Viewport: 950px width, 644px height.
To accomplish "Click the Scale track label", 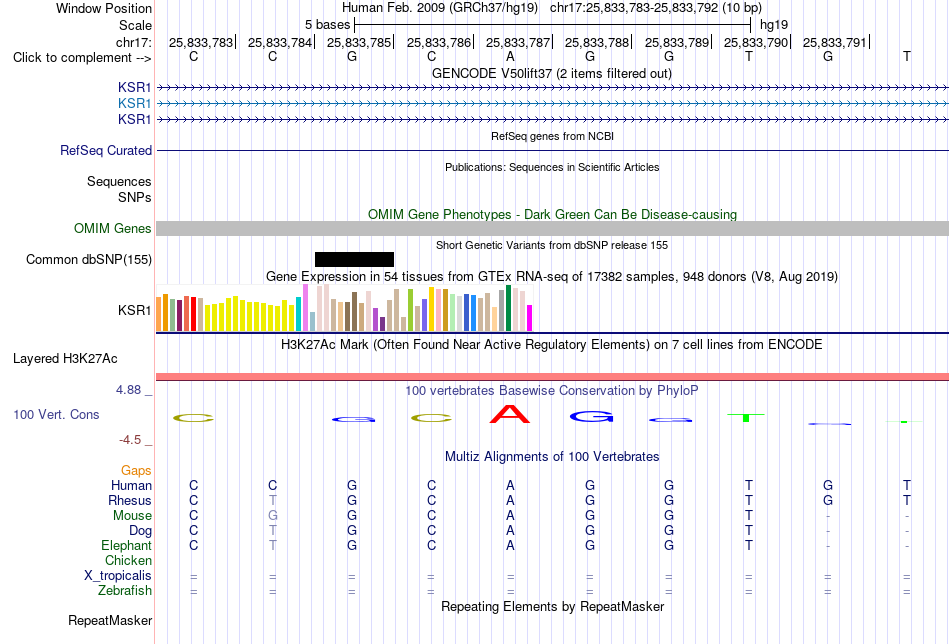I will [x=136, y=25].
